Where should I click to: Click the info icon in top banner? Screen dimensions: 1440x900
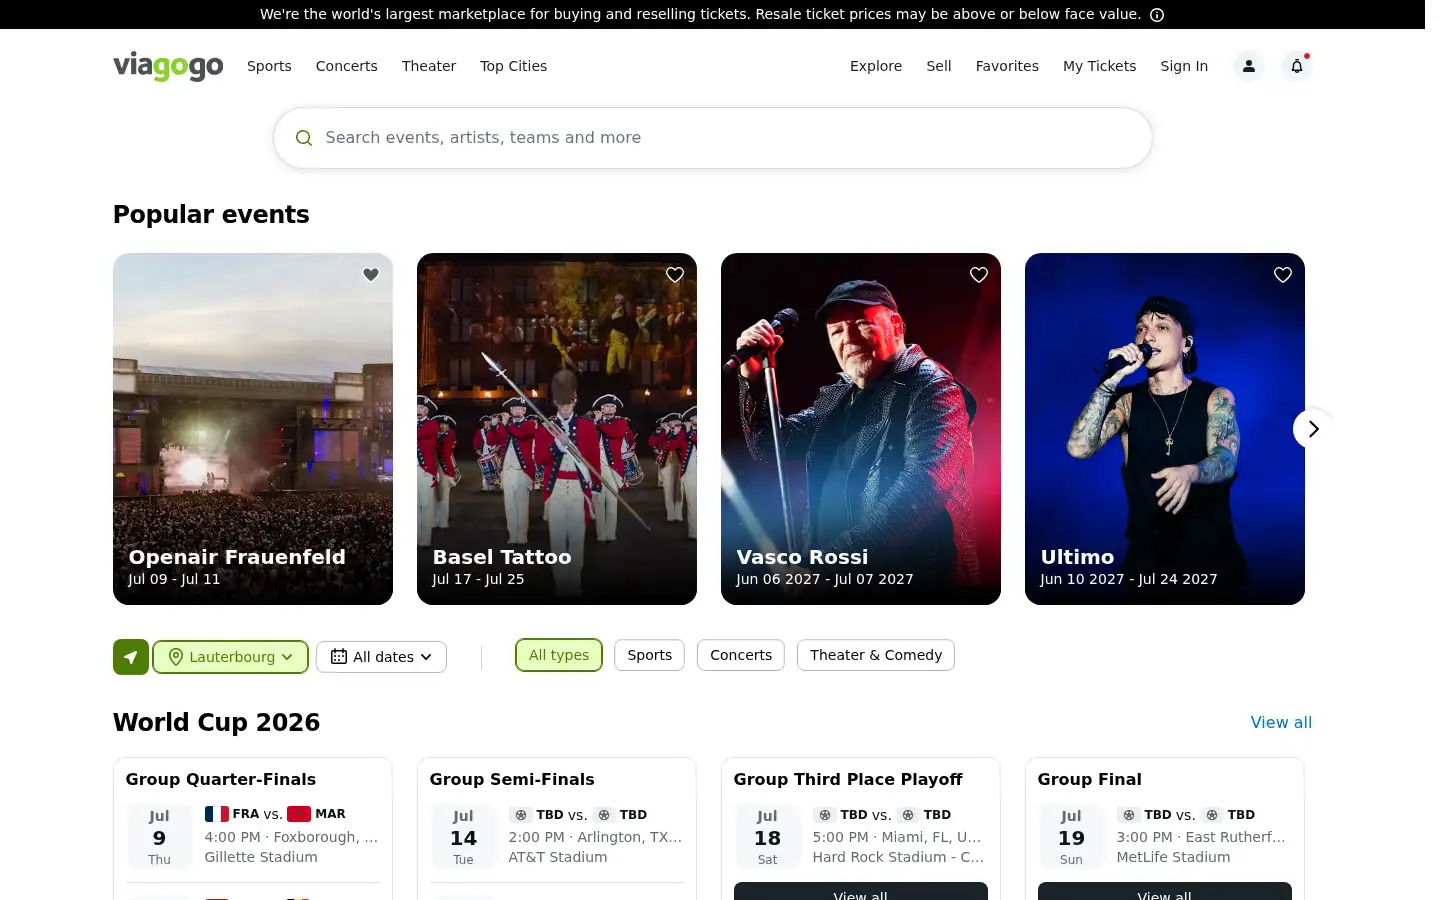point(1157,15)
